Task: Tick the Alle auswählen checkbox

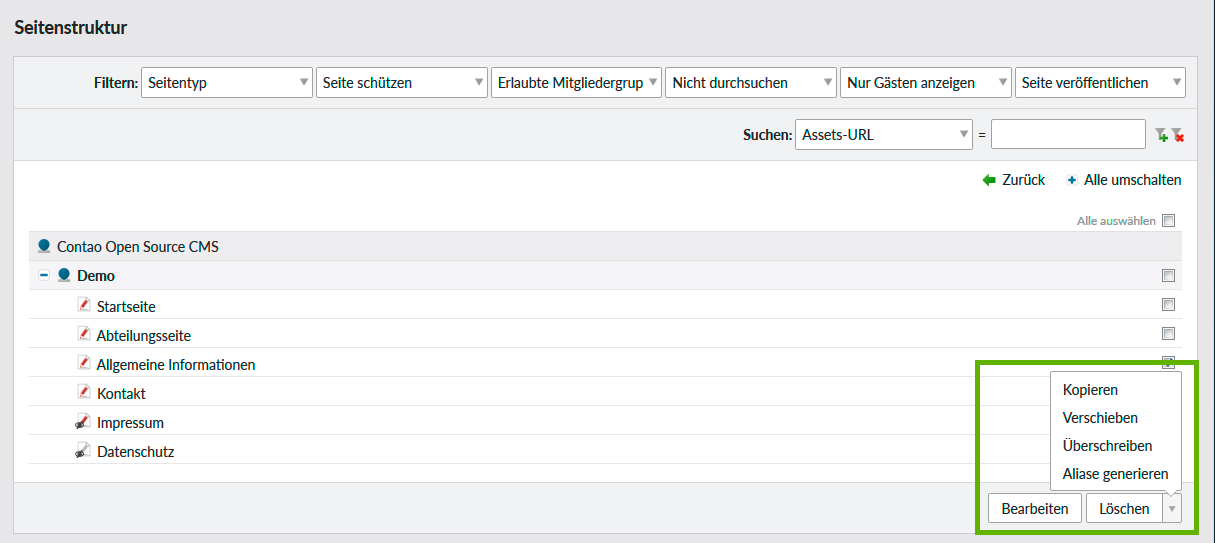Action: pos(1168,221)
